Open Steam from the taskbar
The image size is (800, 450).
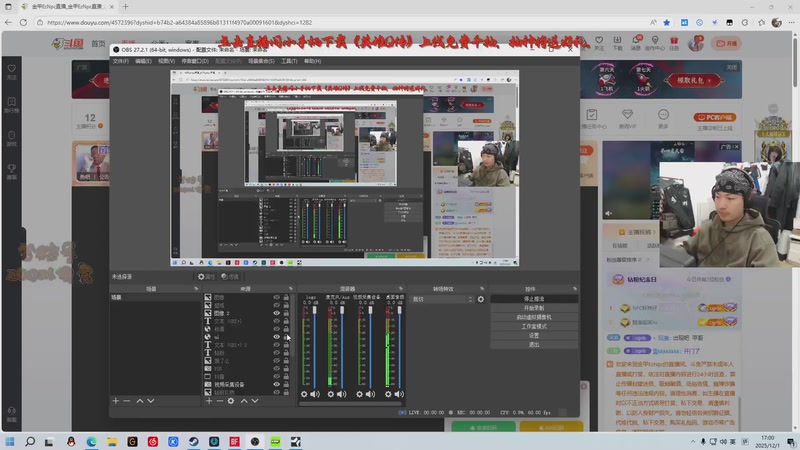coord(193,441)
